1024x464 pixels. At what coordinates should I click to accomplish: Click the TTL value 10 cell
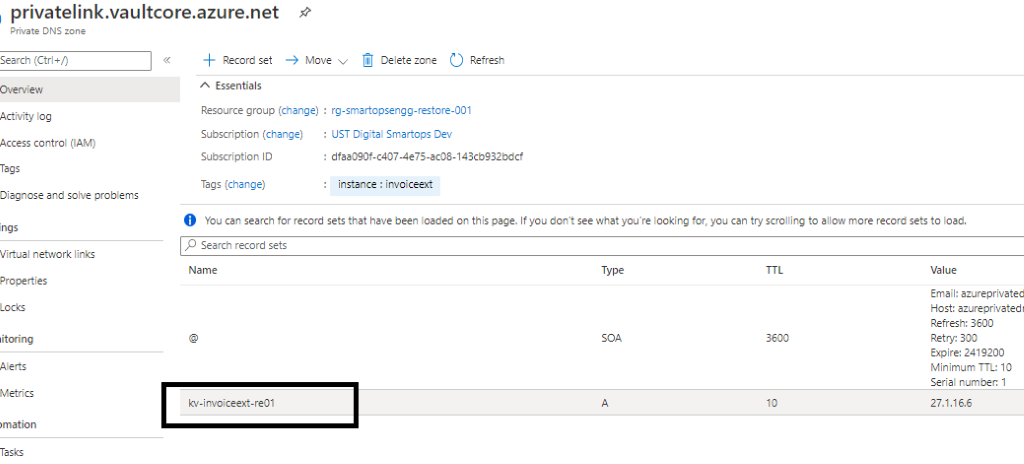tap(771, 403)
